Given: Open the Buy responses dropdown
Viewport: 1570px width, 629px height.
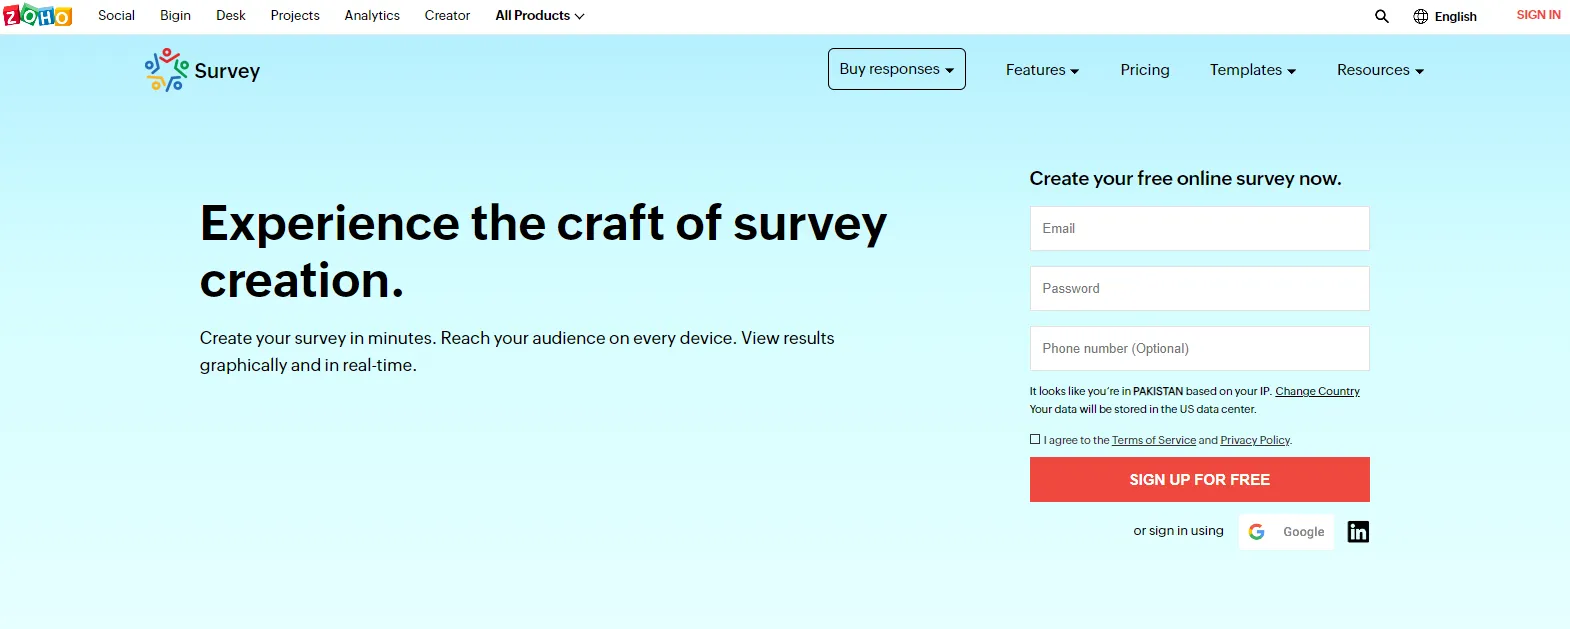Looking at the screenshot, I should tap(897, 69).
